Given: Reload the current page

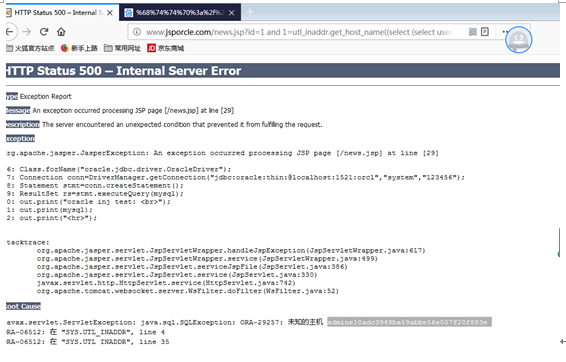Looking at the screenshot, I should (x=44, y=32).
